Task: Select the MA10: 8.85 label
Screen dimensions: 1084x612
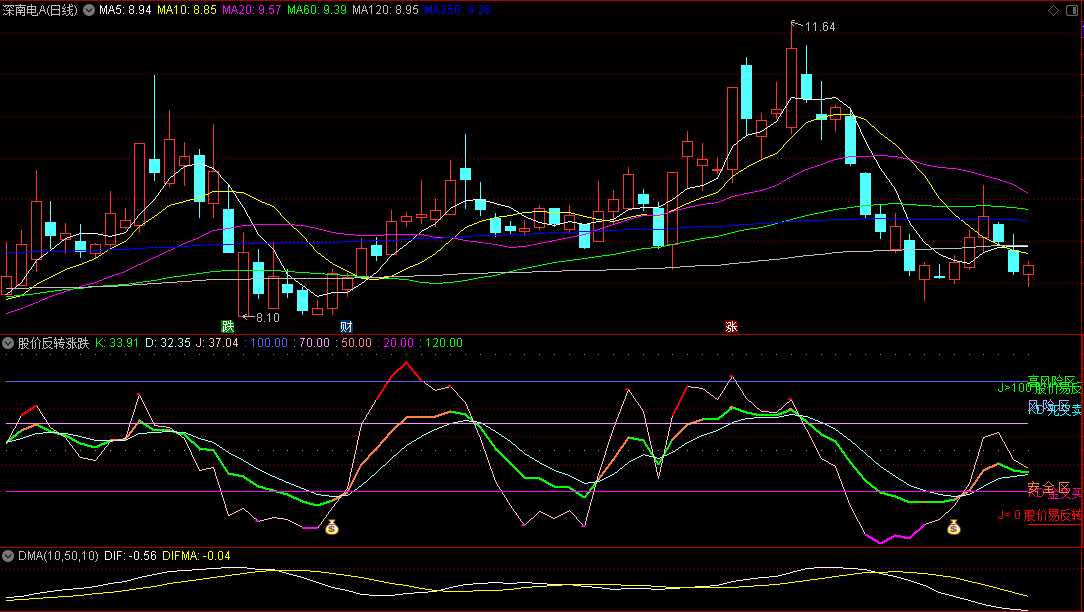Action: [187, 10]
